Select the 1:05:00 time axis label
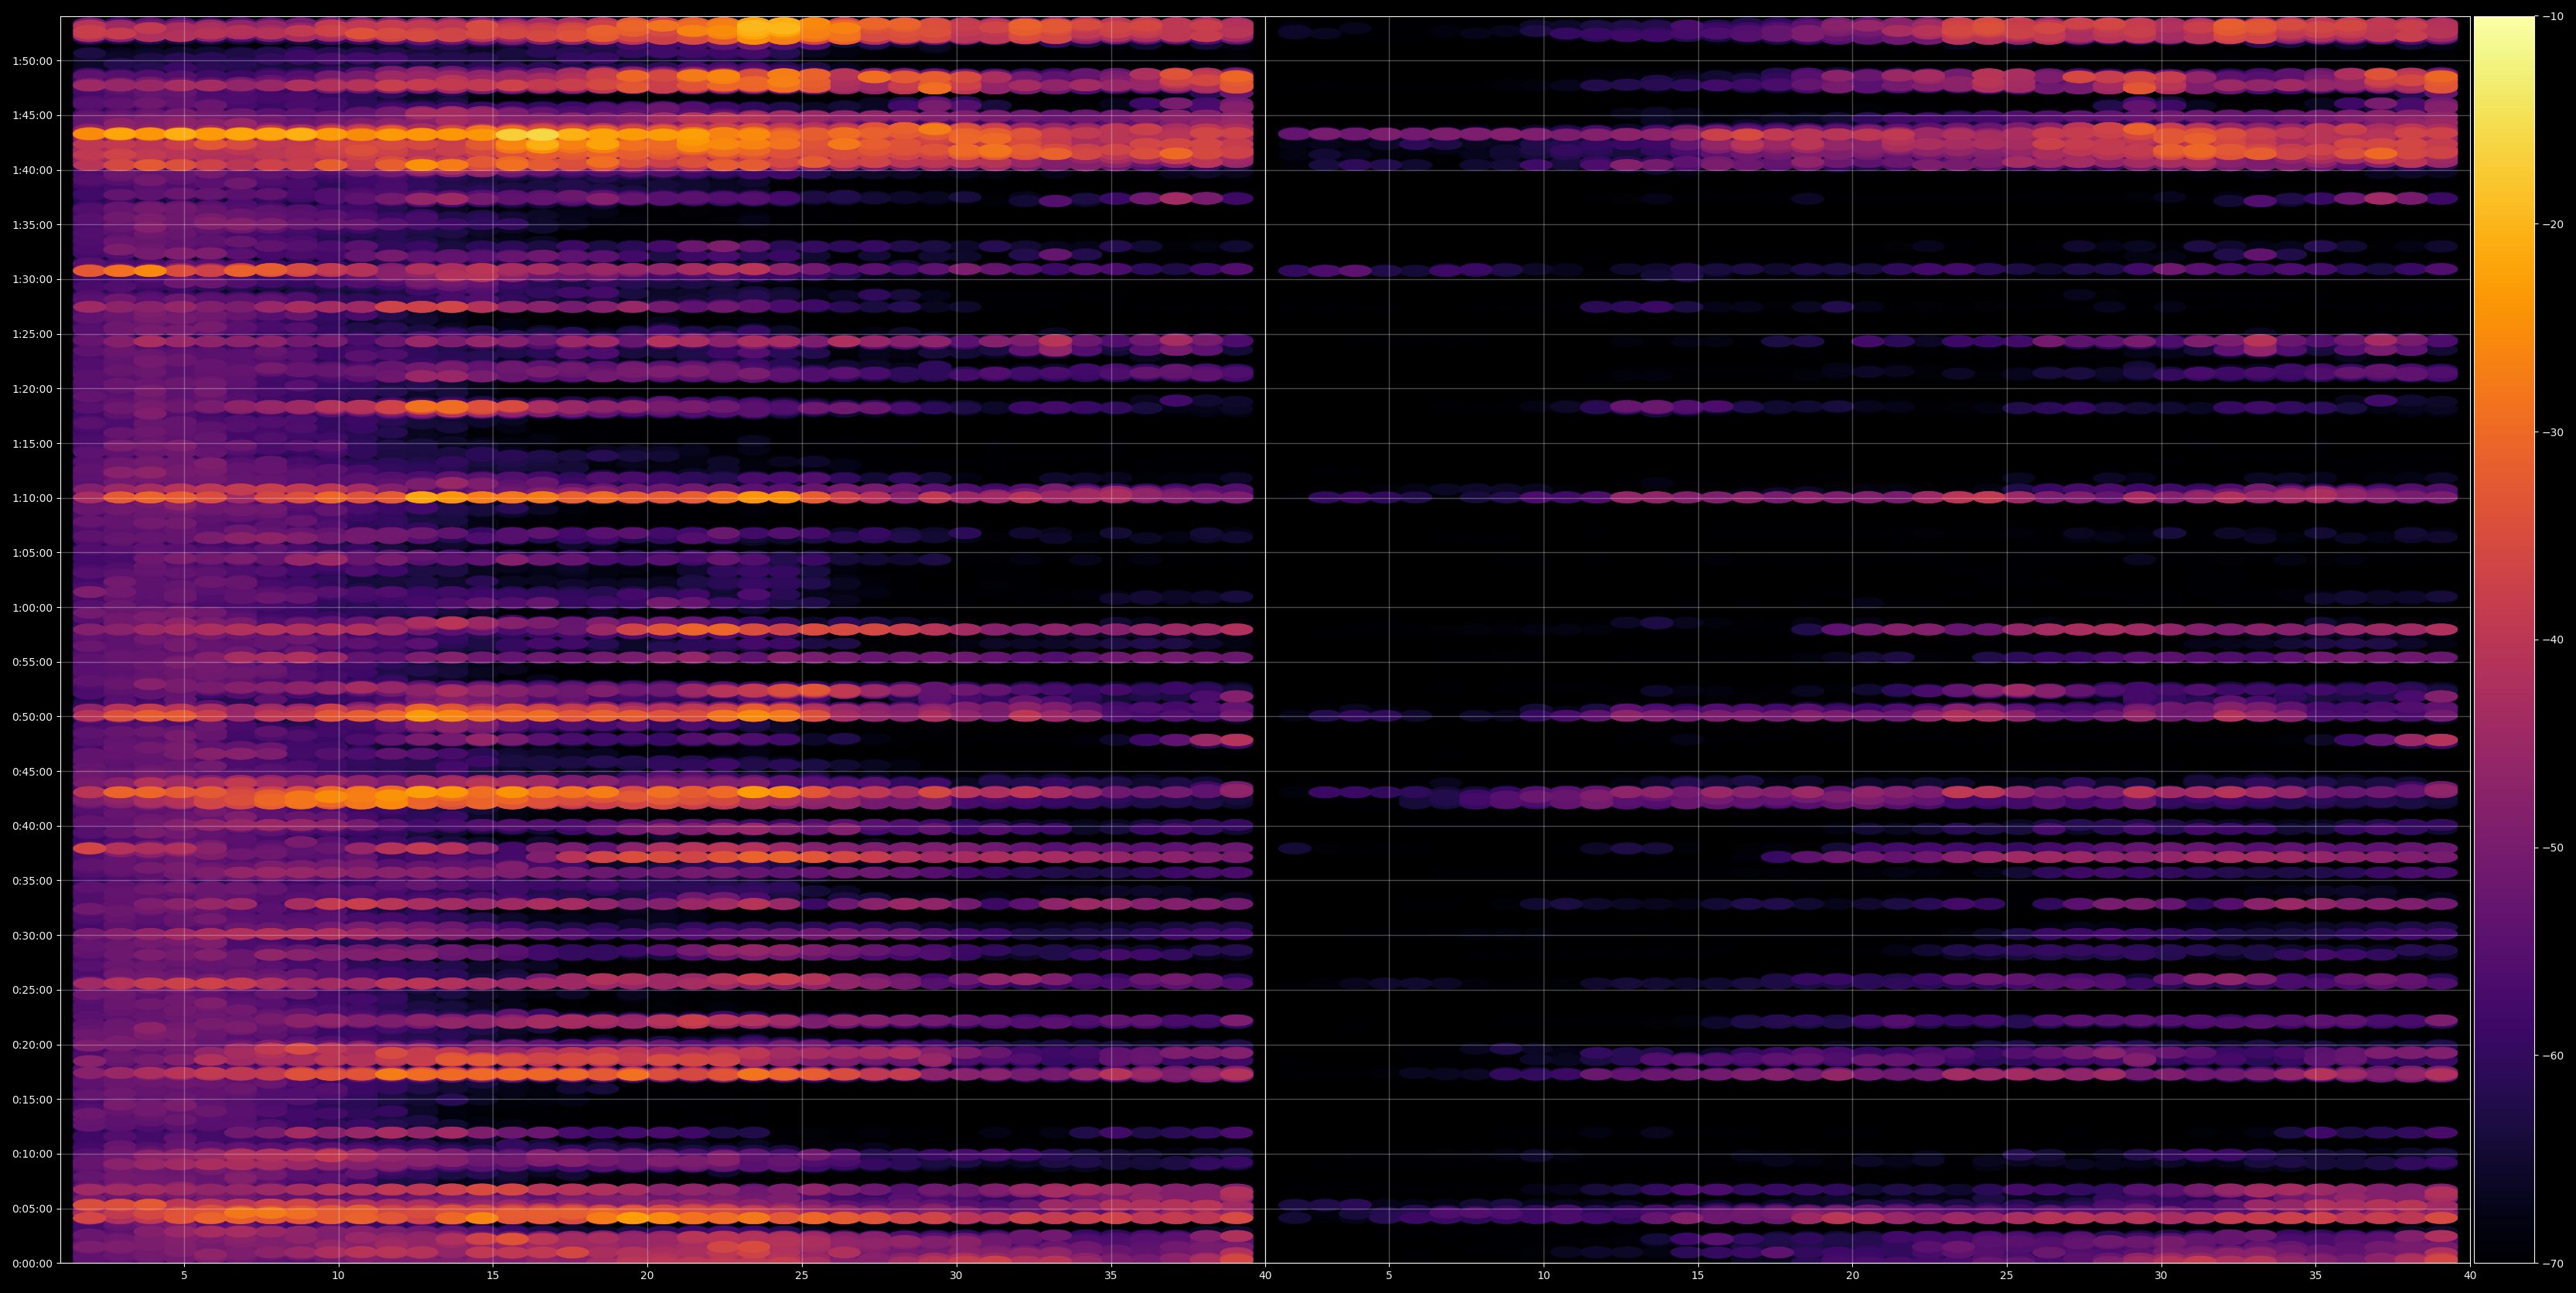2576x1293 pixels. tap(32, 553)
